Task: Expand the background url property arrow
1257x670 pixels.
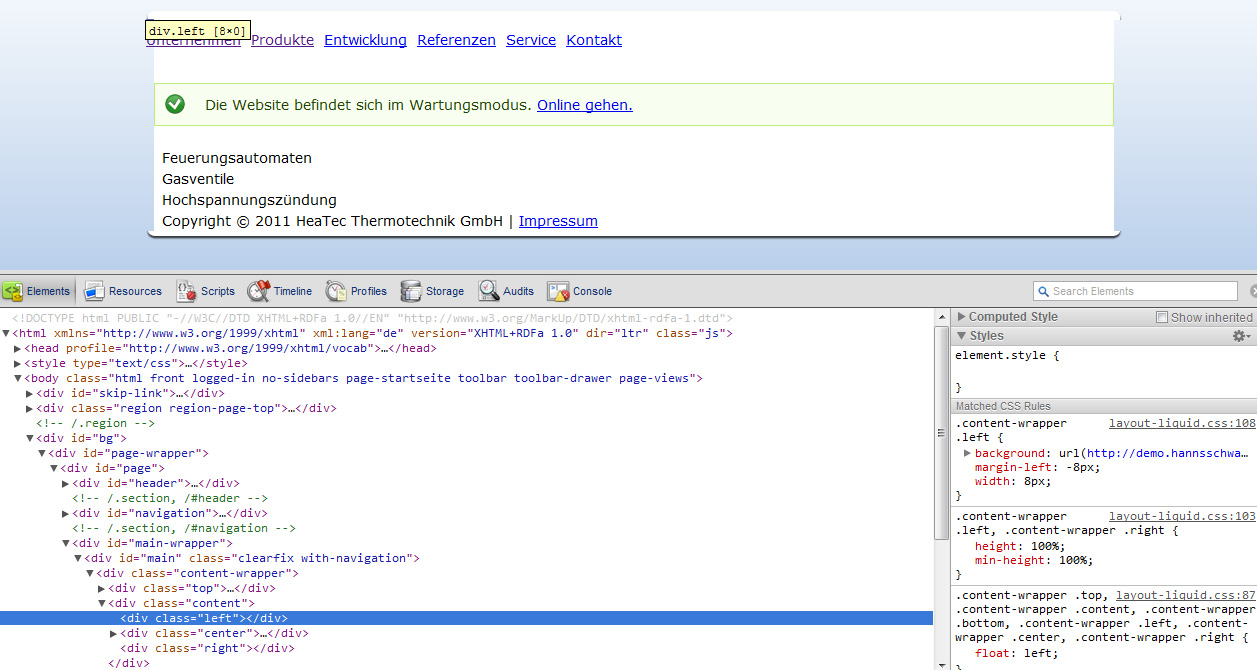Action: (x=967, y=453)
